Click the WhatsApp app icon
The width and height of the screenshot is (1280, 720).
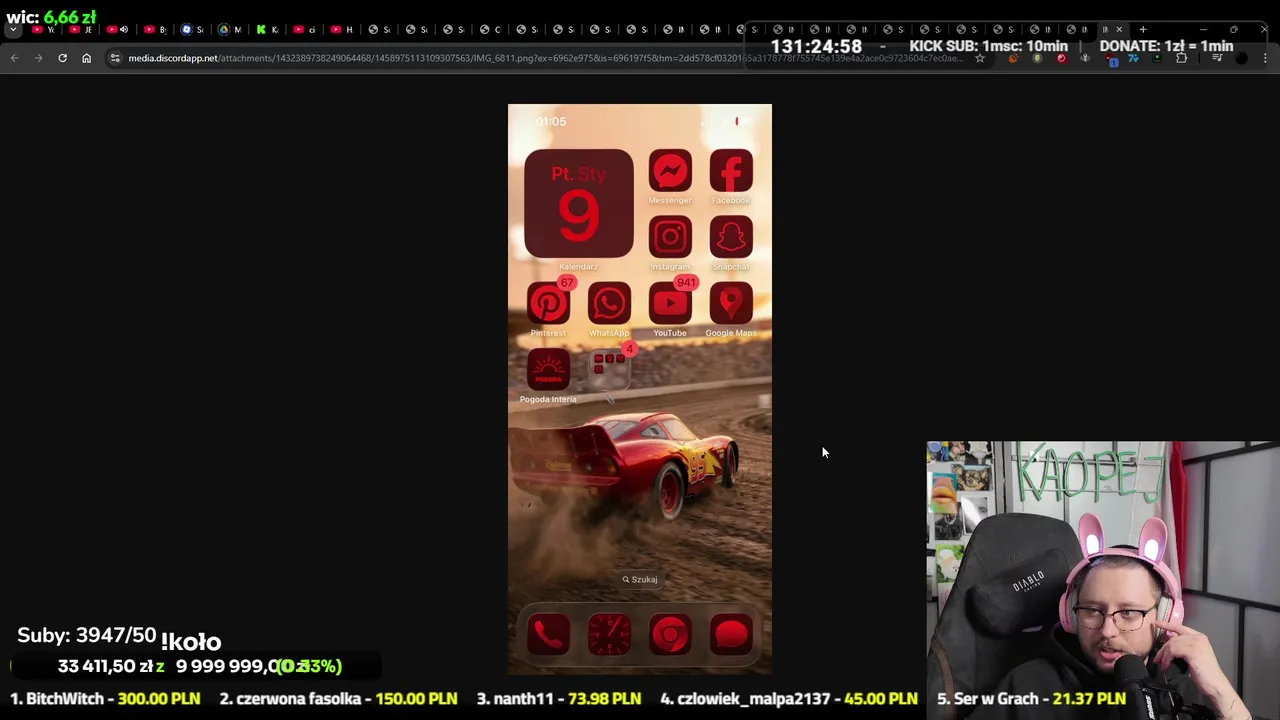click(x=609, y=303)
